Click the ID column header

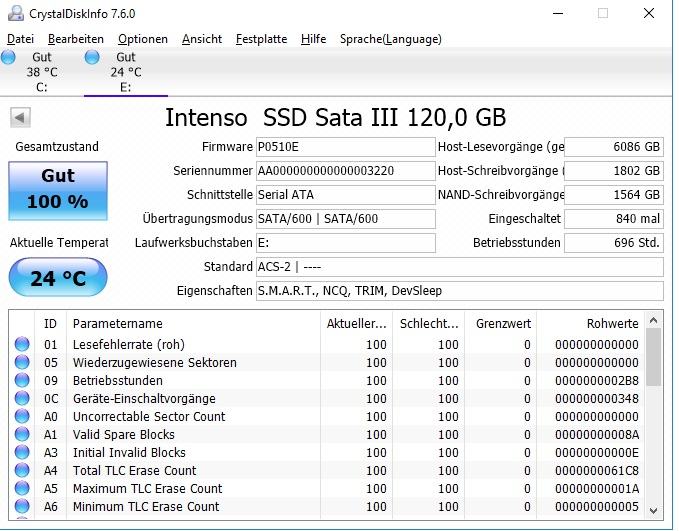[x=50, y=324]
